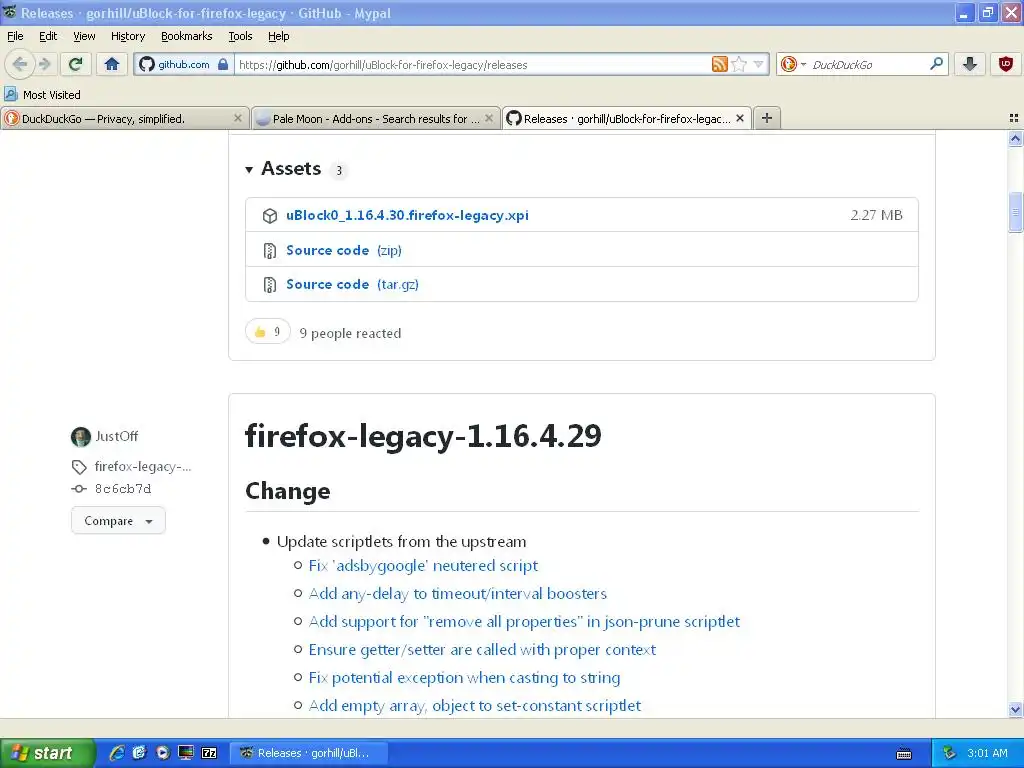Open the Help menu
Screen dimensions: 1024x768
pos(278,36)
